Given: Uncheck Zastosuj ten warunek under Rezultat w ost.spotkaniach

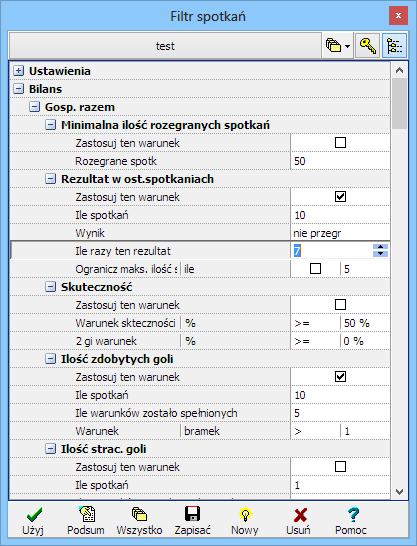Looking at the screenshot, I should 340,196.
